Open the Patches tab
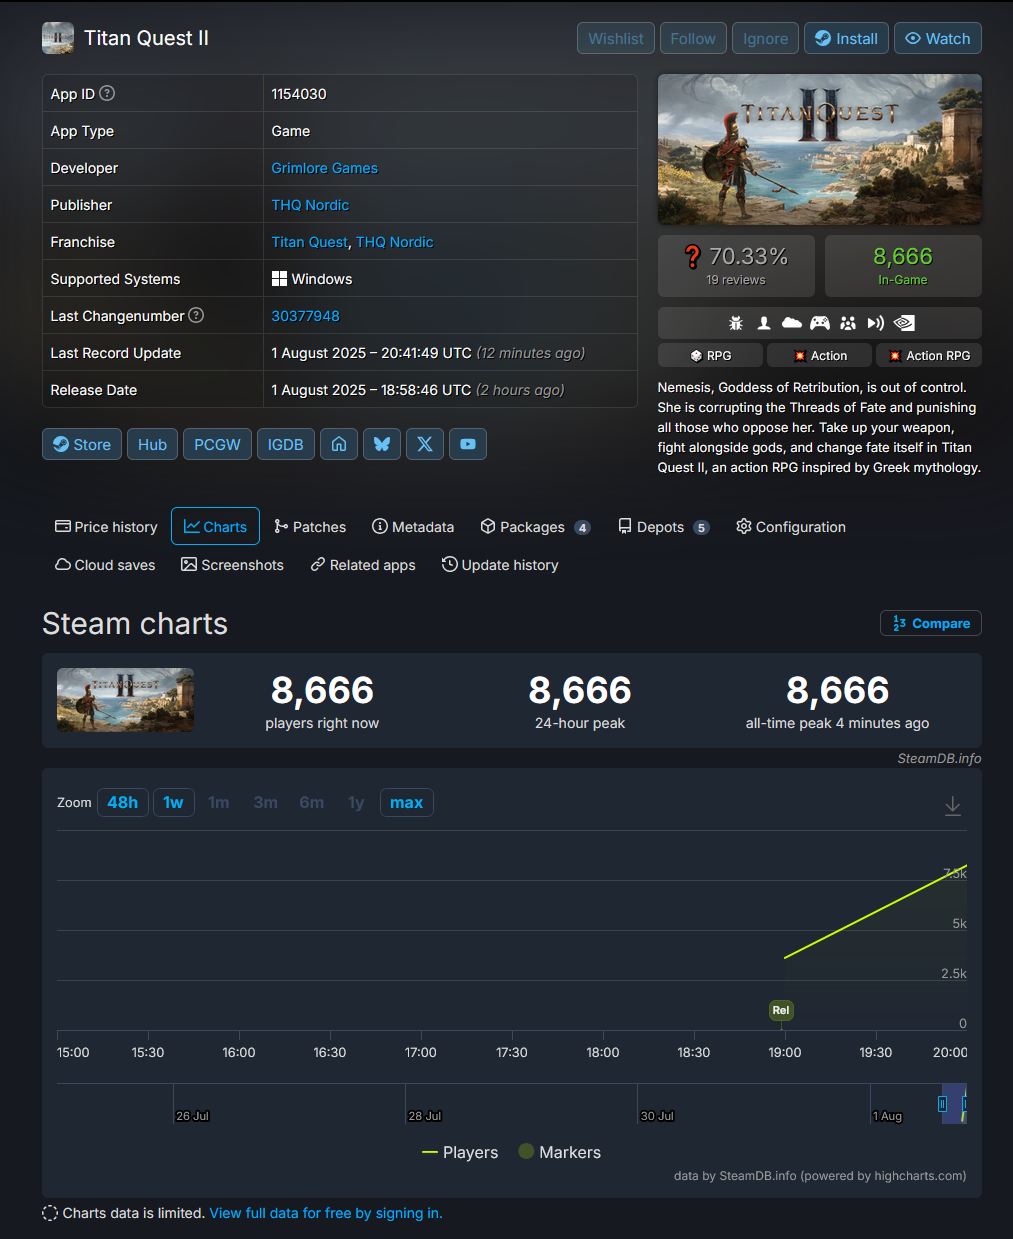Screen dimensions: 1013x1239 click(310, 527)
